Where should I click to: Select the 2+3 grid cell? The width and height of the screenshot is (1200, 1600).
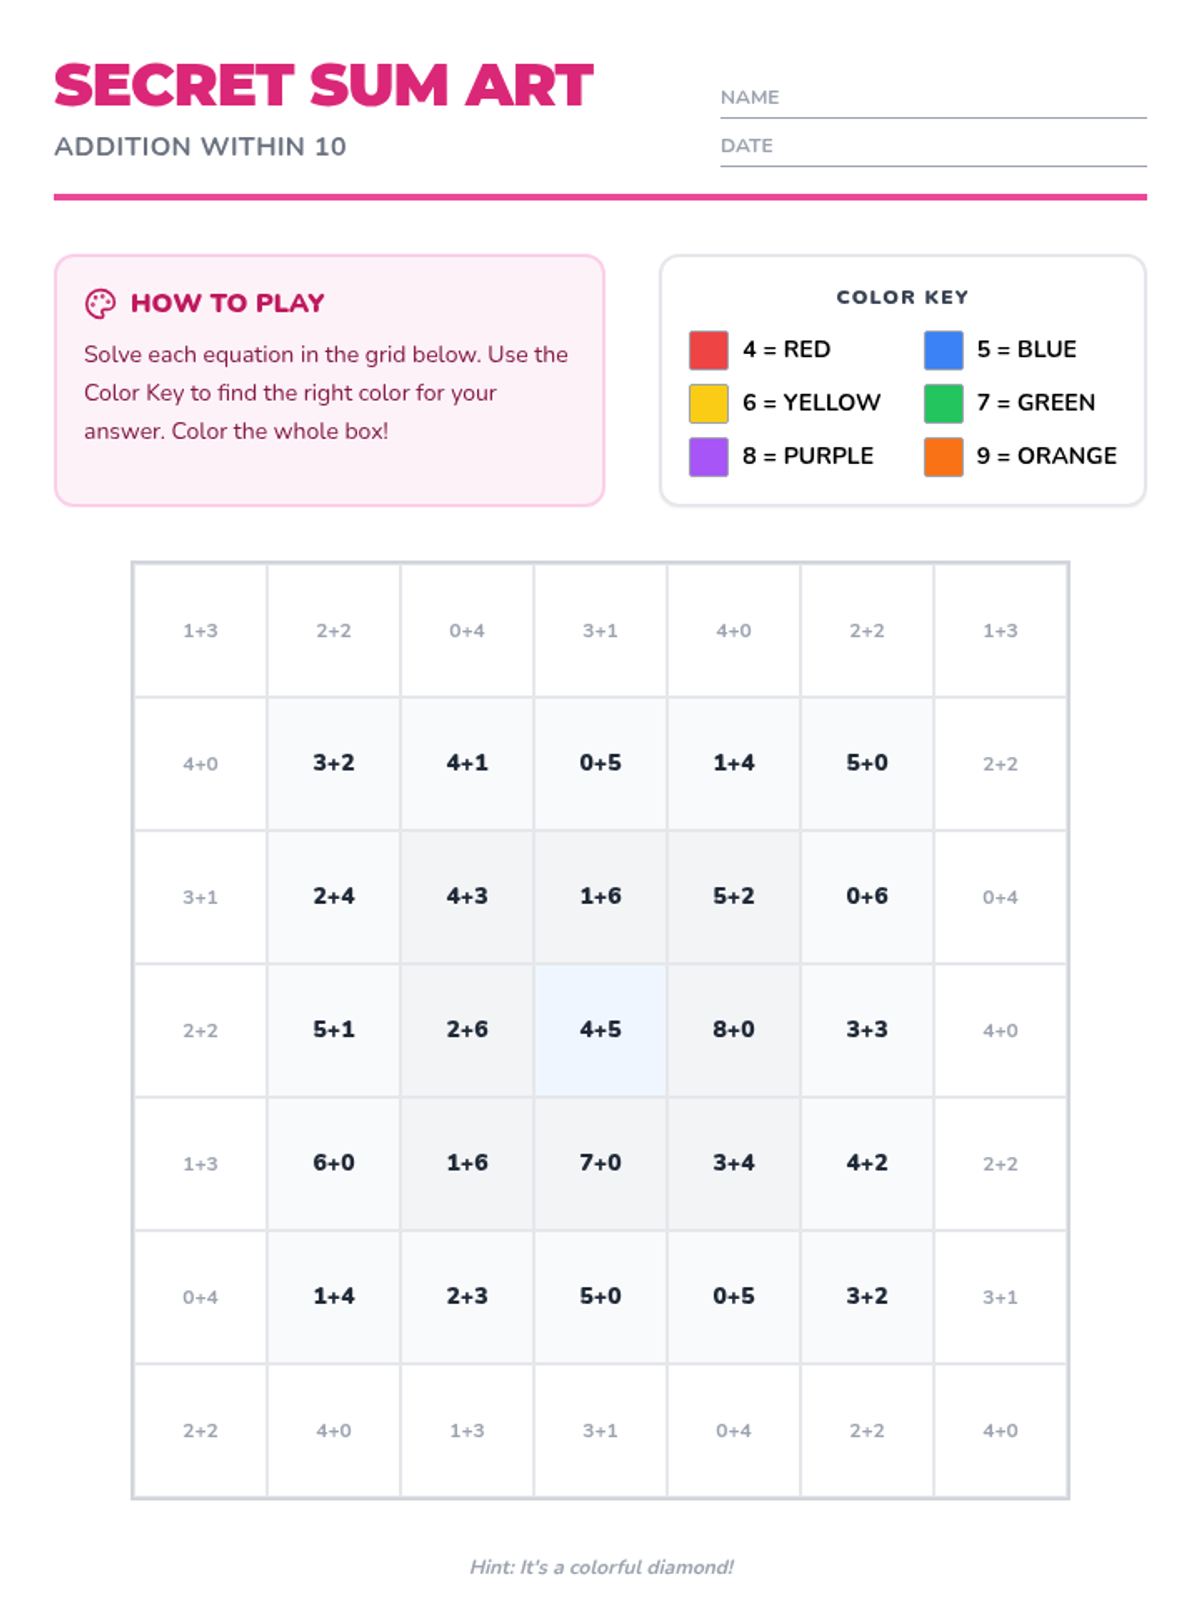467,1296
